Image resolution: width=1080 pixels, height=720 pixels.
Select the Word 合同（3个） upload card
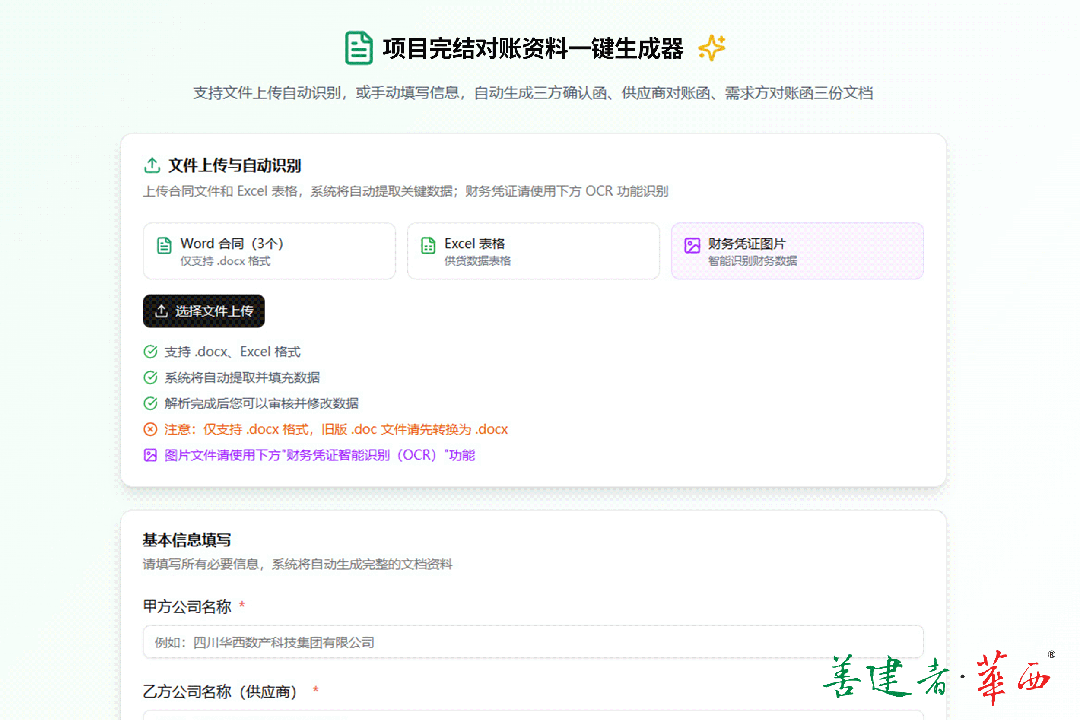[x=269, y=251]
